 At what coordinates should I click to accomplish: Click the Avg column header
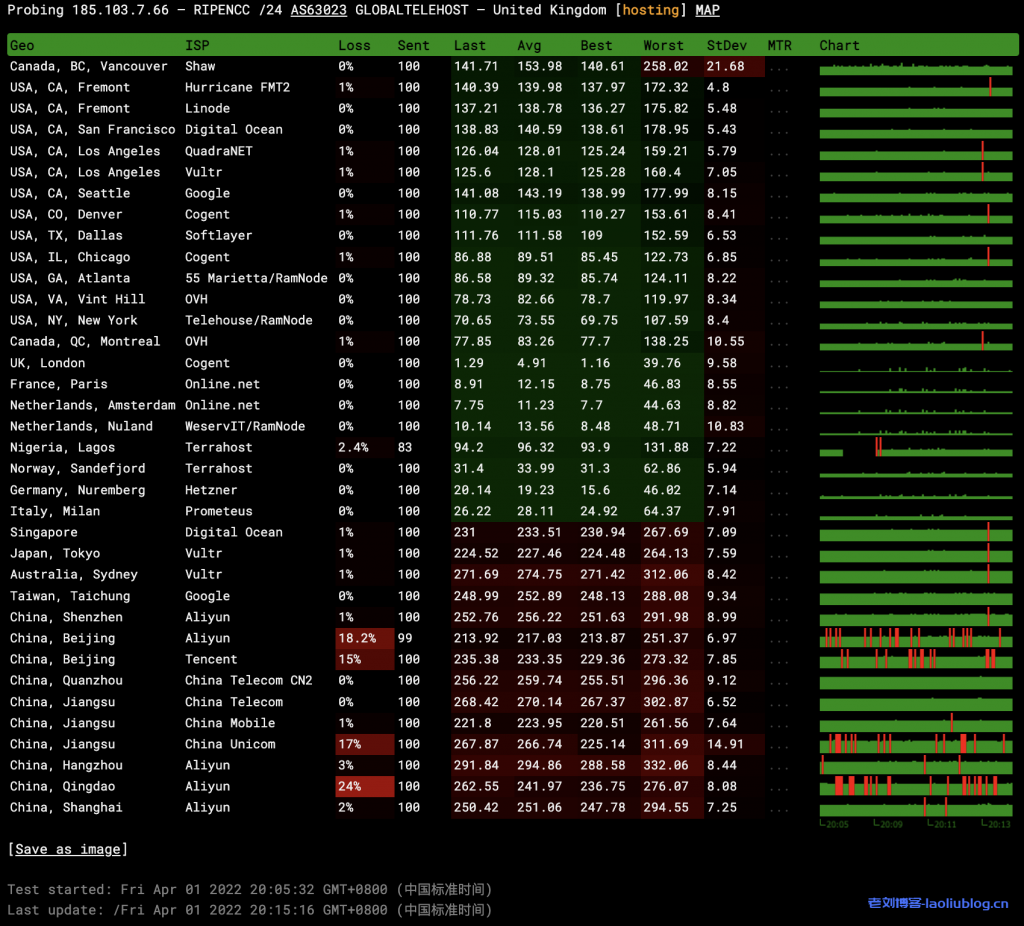point(529,45)
